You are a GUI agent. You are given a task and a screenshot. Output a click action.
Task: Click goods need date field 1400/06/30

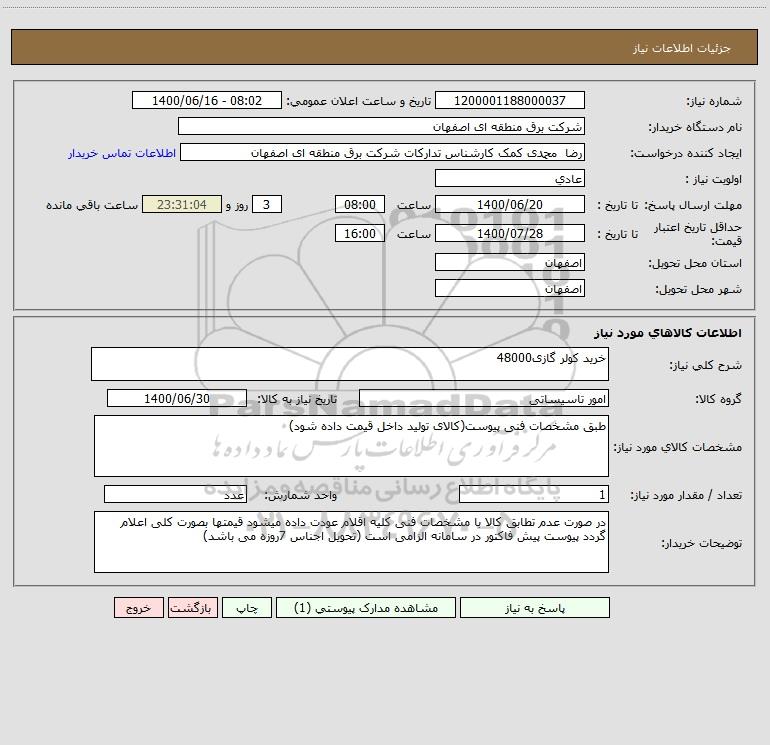(x=177, y=398)
